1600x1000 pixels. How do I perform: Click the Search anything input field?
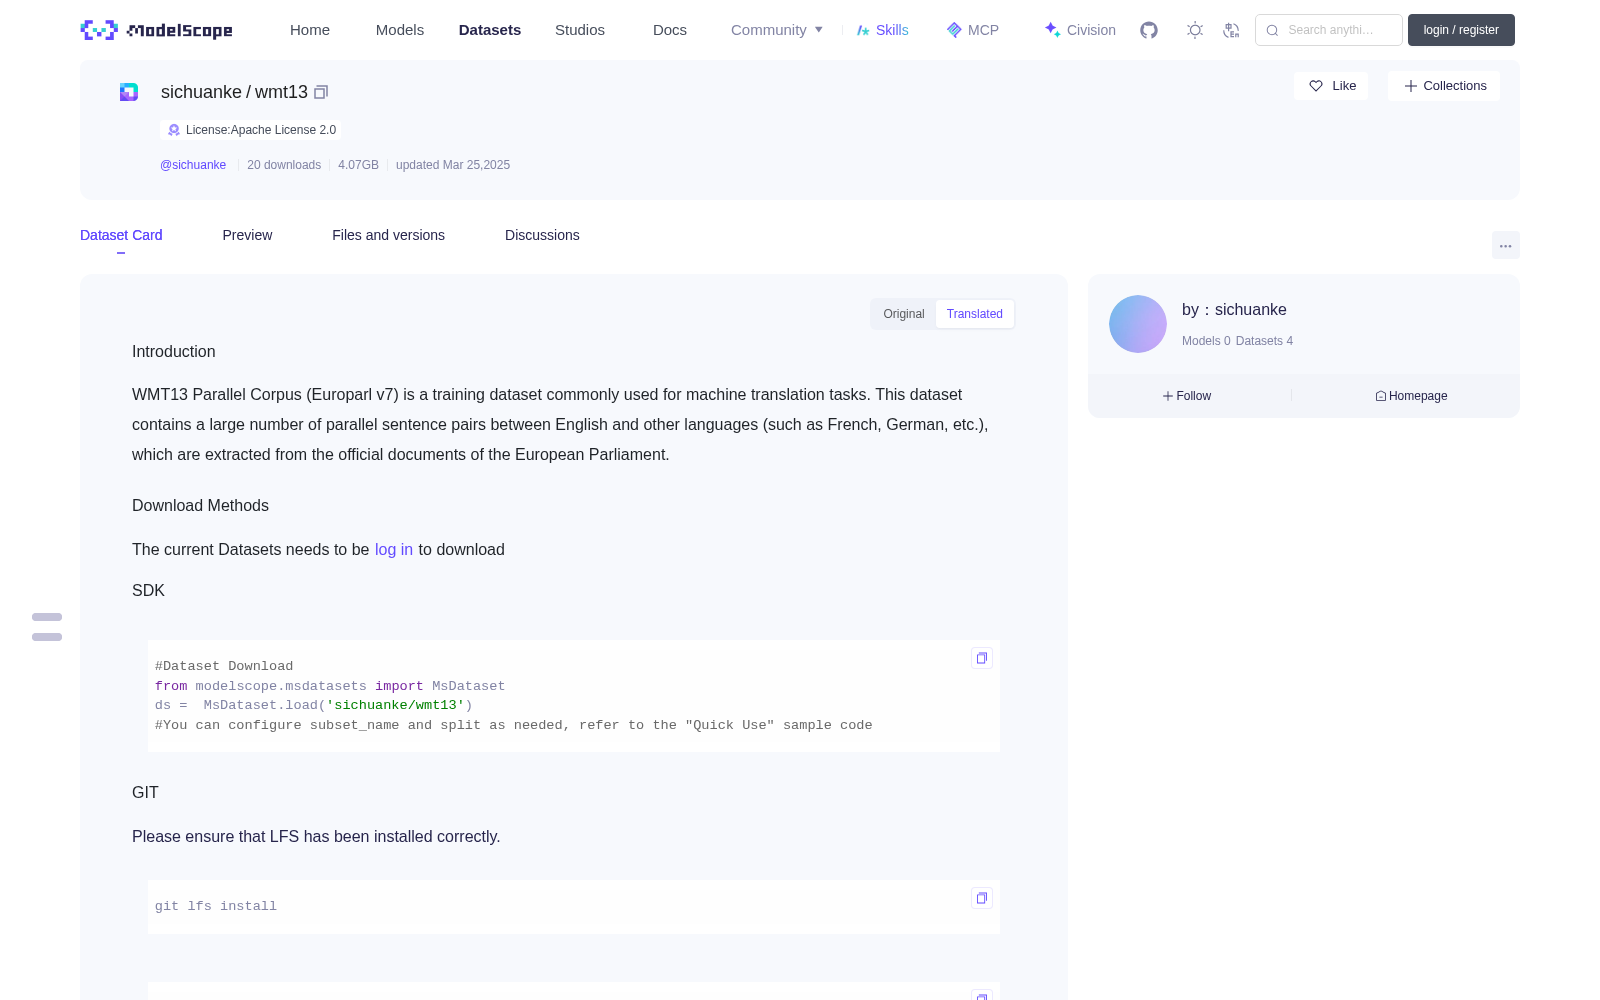pyautogui.click(x=1329, y=30)
